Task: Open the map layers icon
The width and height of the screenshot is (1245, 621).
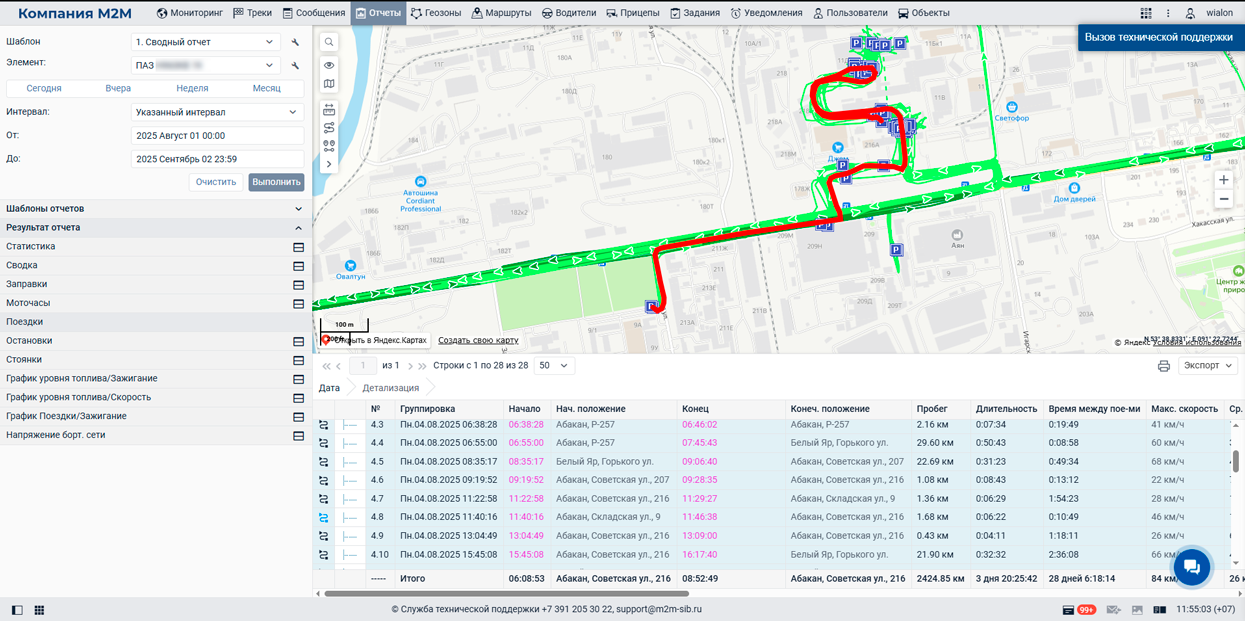Action: pos(329,84)
